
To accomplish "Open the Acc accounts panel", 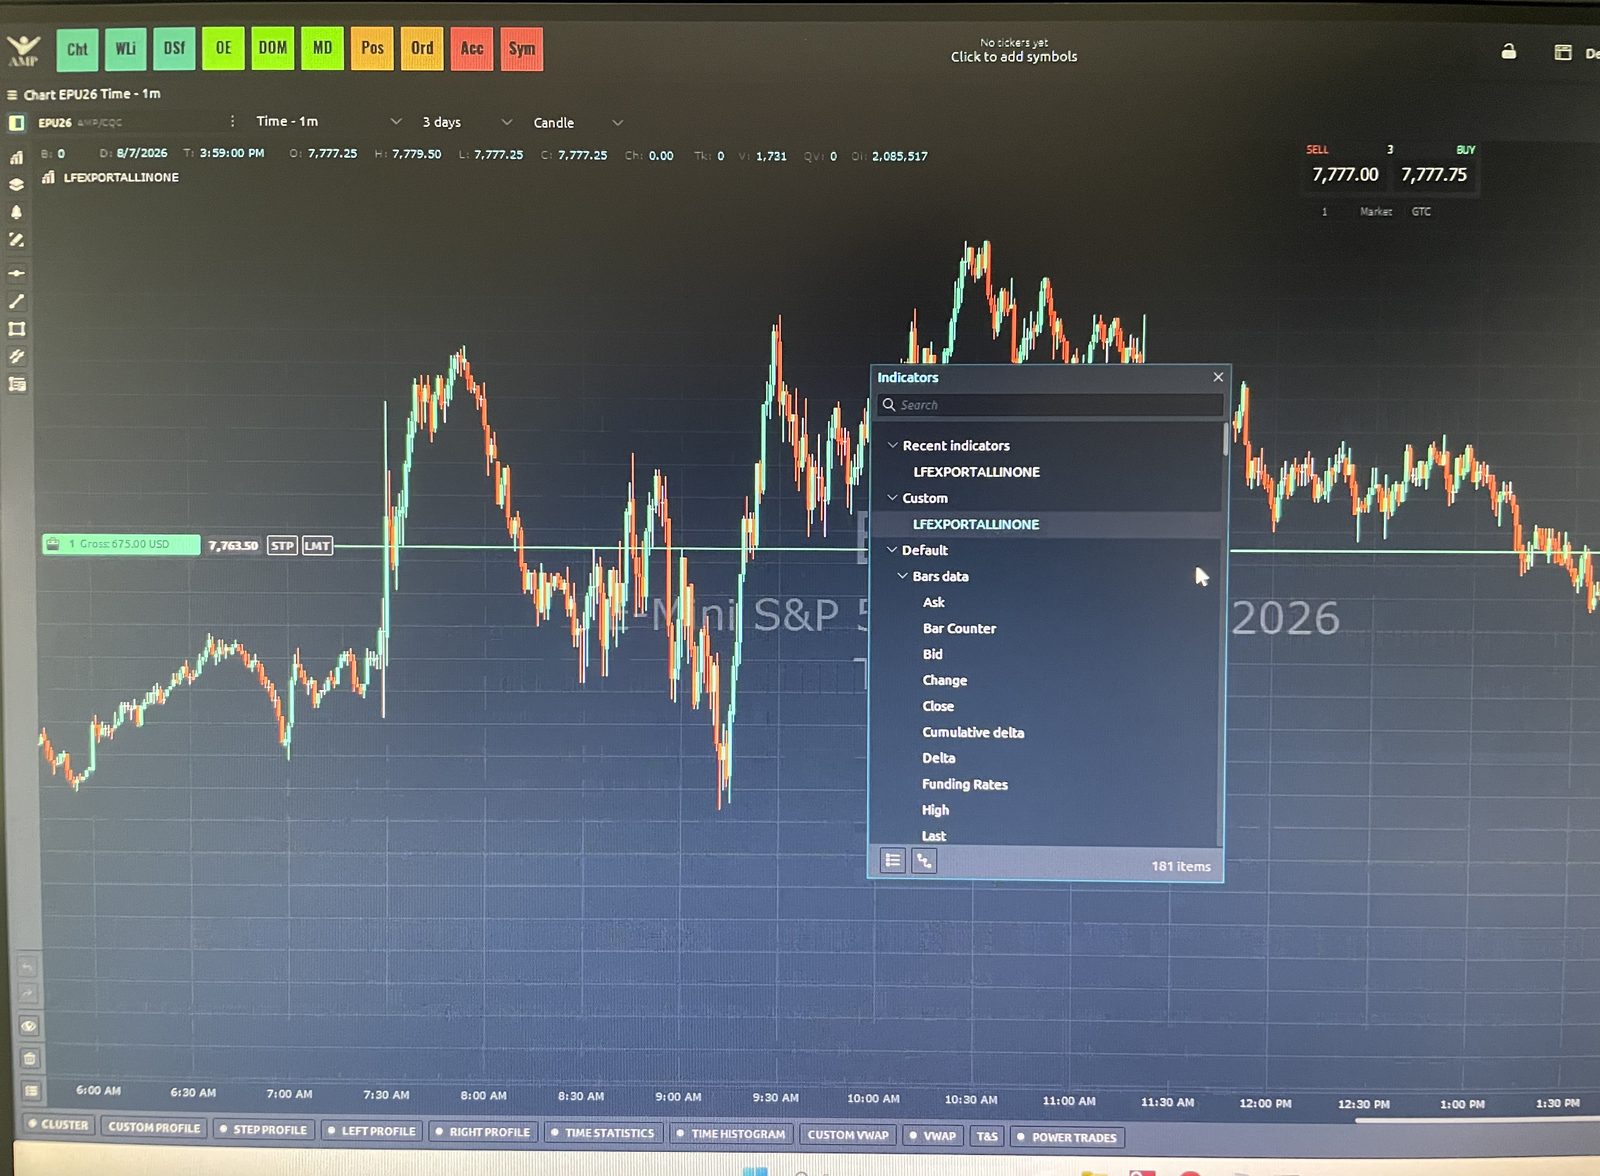I will click(472, 49).
